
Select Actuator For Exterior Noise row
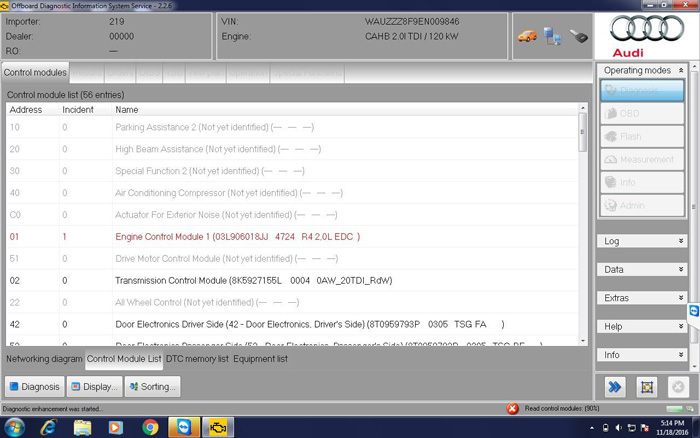tap(292, 215)
